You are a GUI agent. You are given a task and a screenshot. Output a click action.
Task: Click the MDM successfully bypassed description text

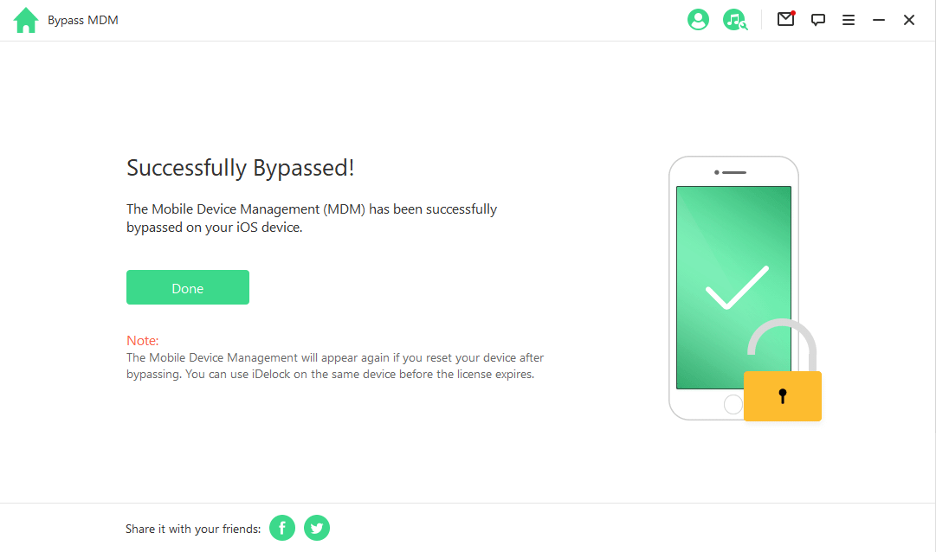pyautogui.click(x=311, y=218)
